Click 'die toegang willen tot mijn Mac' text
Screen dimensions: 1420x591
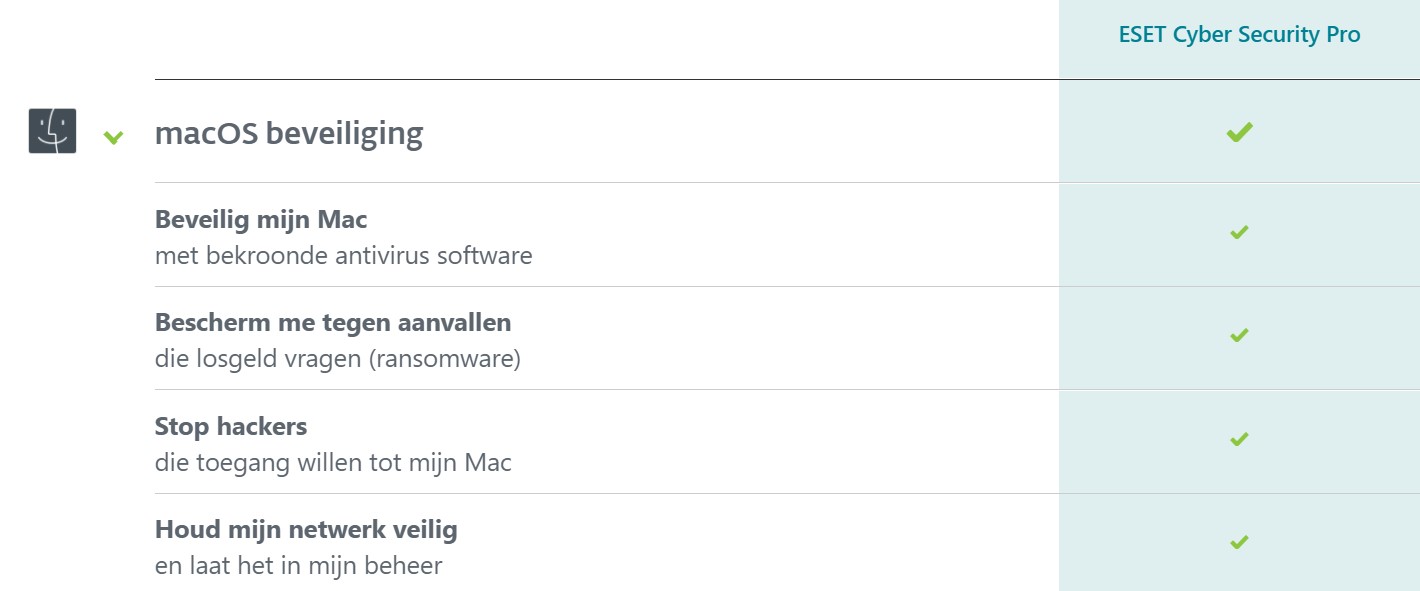click(x=333, y=463)
